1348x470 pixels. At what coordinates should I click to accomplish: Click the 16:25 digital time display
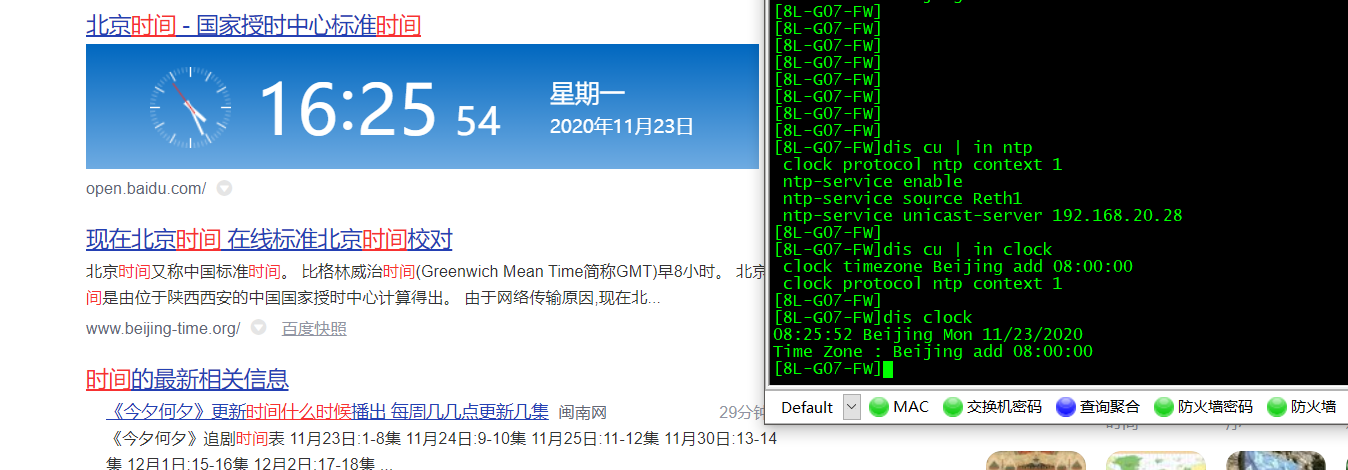[348, 107]
